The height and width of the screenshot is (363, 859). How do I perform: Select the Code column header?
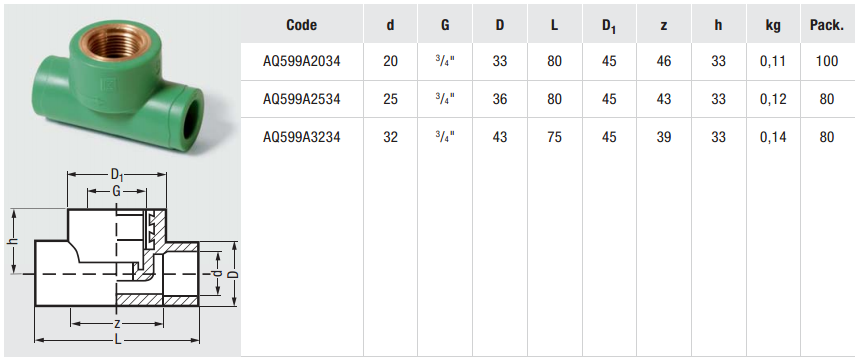[301, 25]
